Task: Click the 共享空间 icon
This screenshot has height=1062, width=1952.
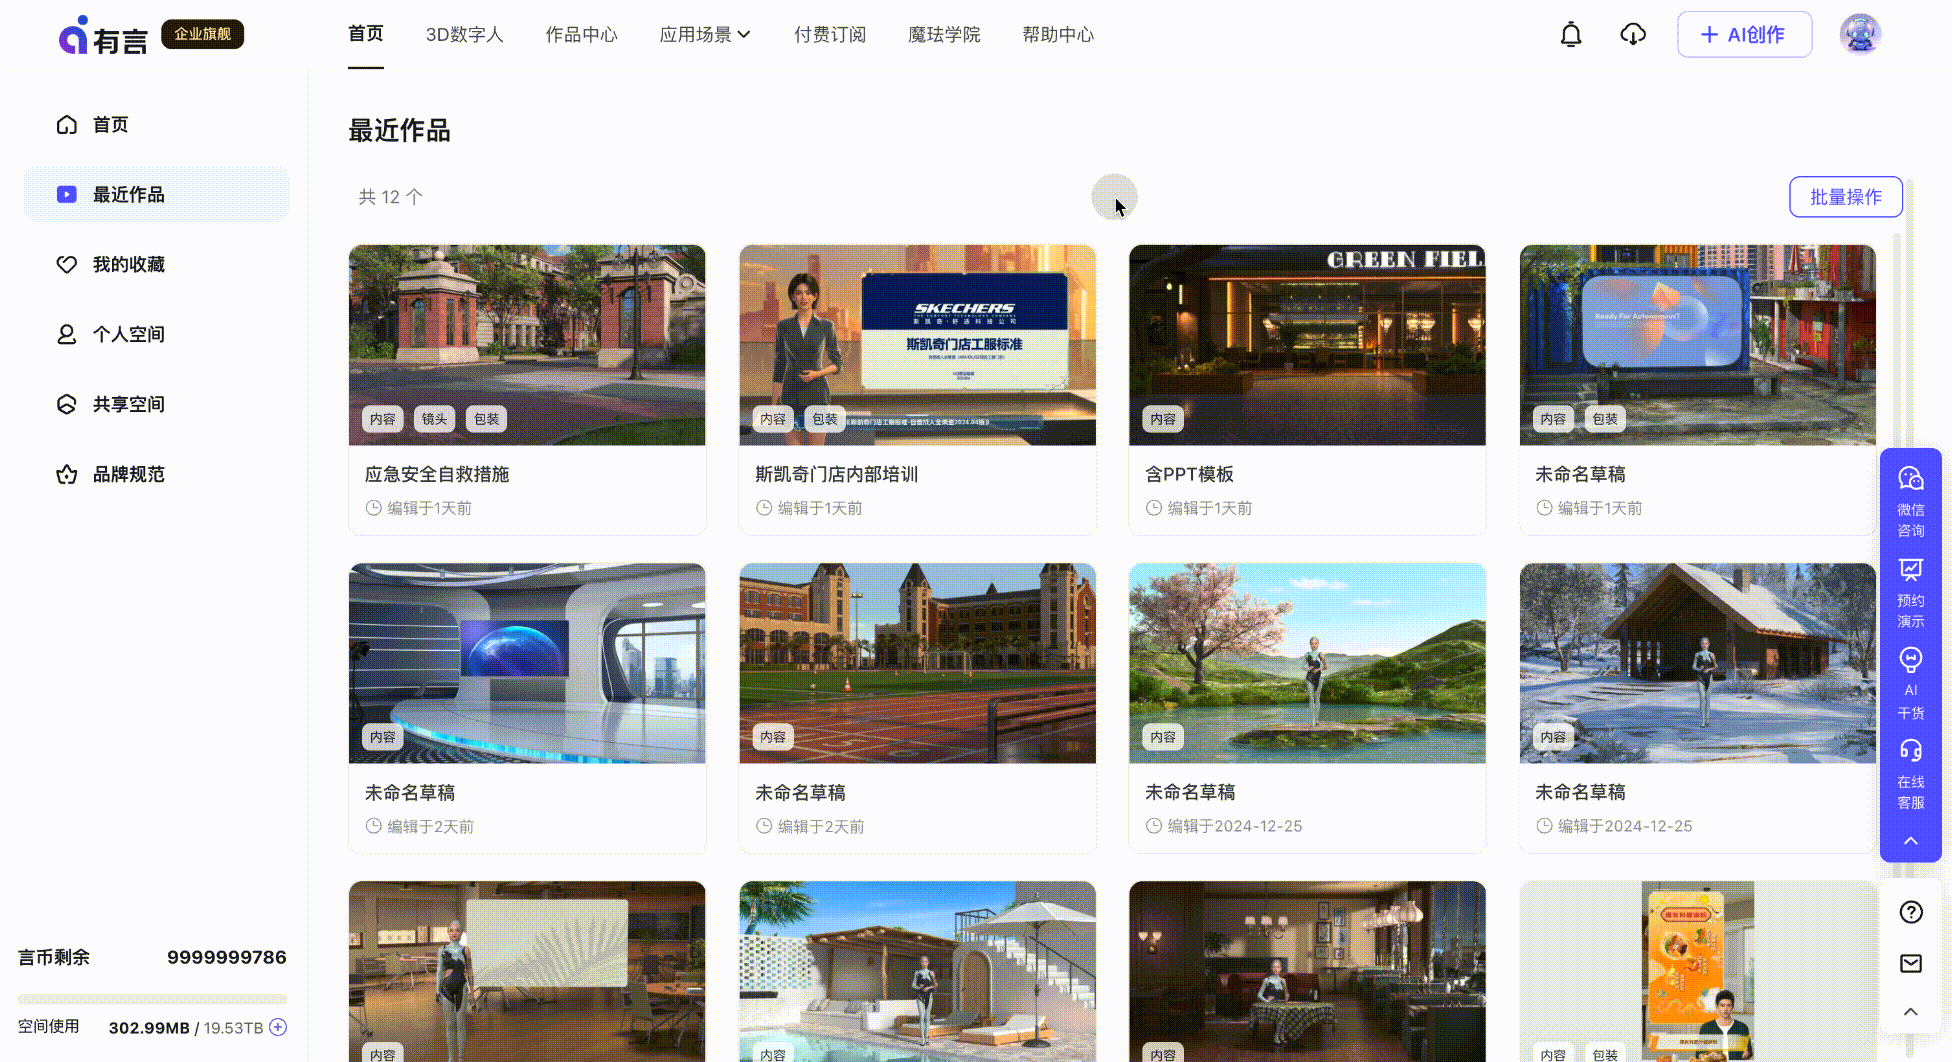Action: pyautogui.click(x=67, y=405)
